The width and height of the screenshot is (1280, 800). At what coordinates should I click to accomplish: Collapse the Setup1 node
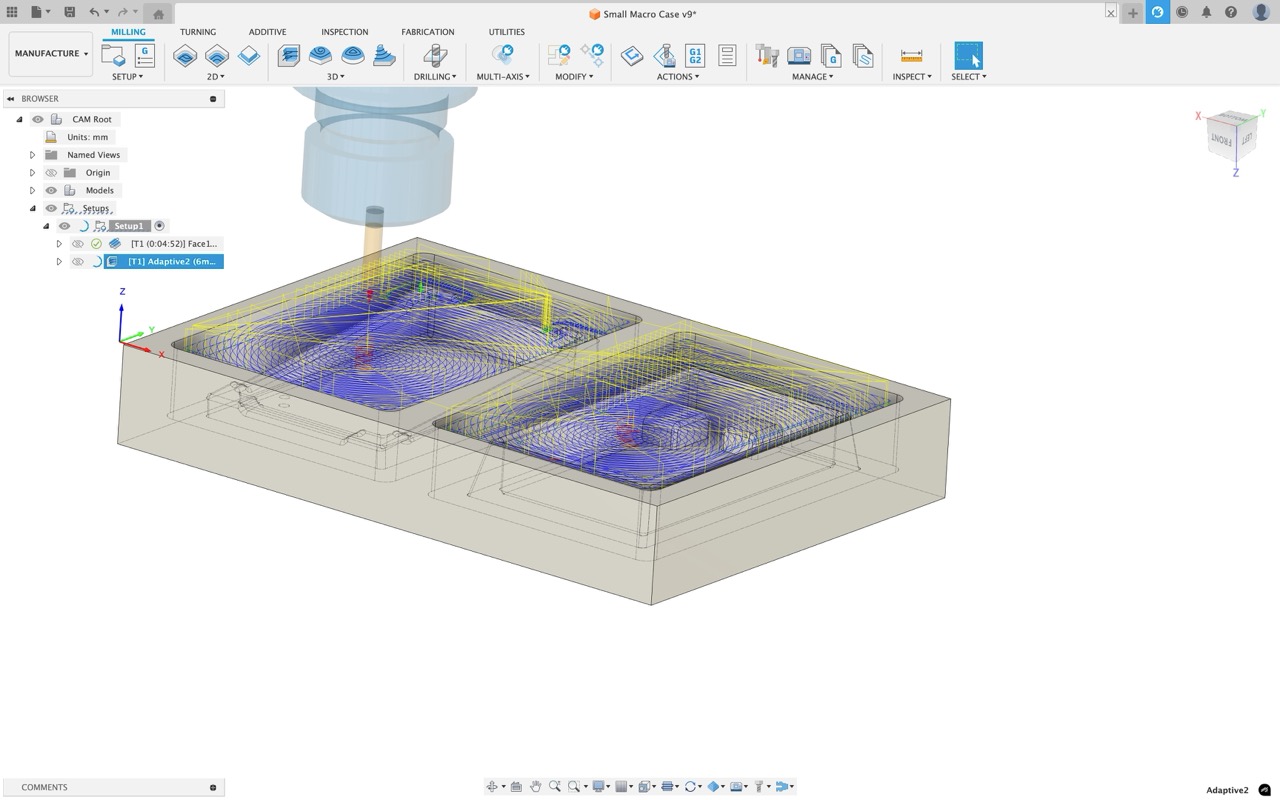coord(46,226)
